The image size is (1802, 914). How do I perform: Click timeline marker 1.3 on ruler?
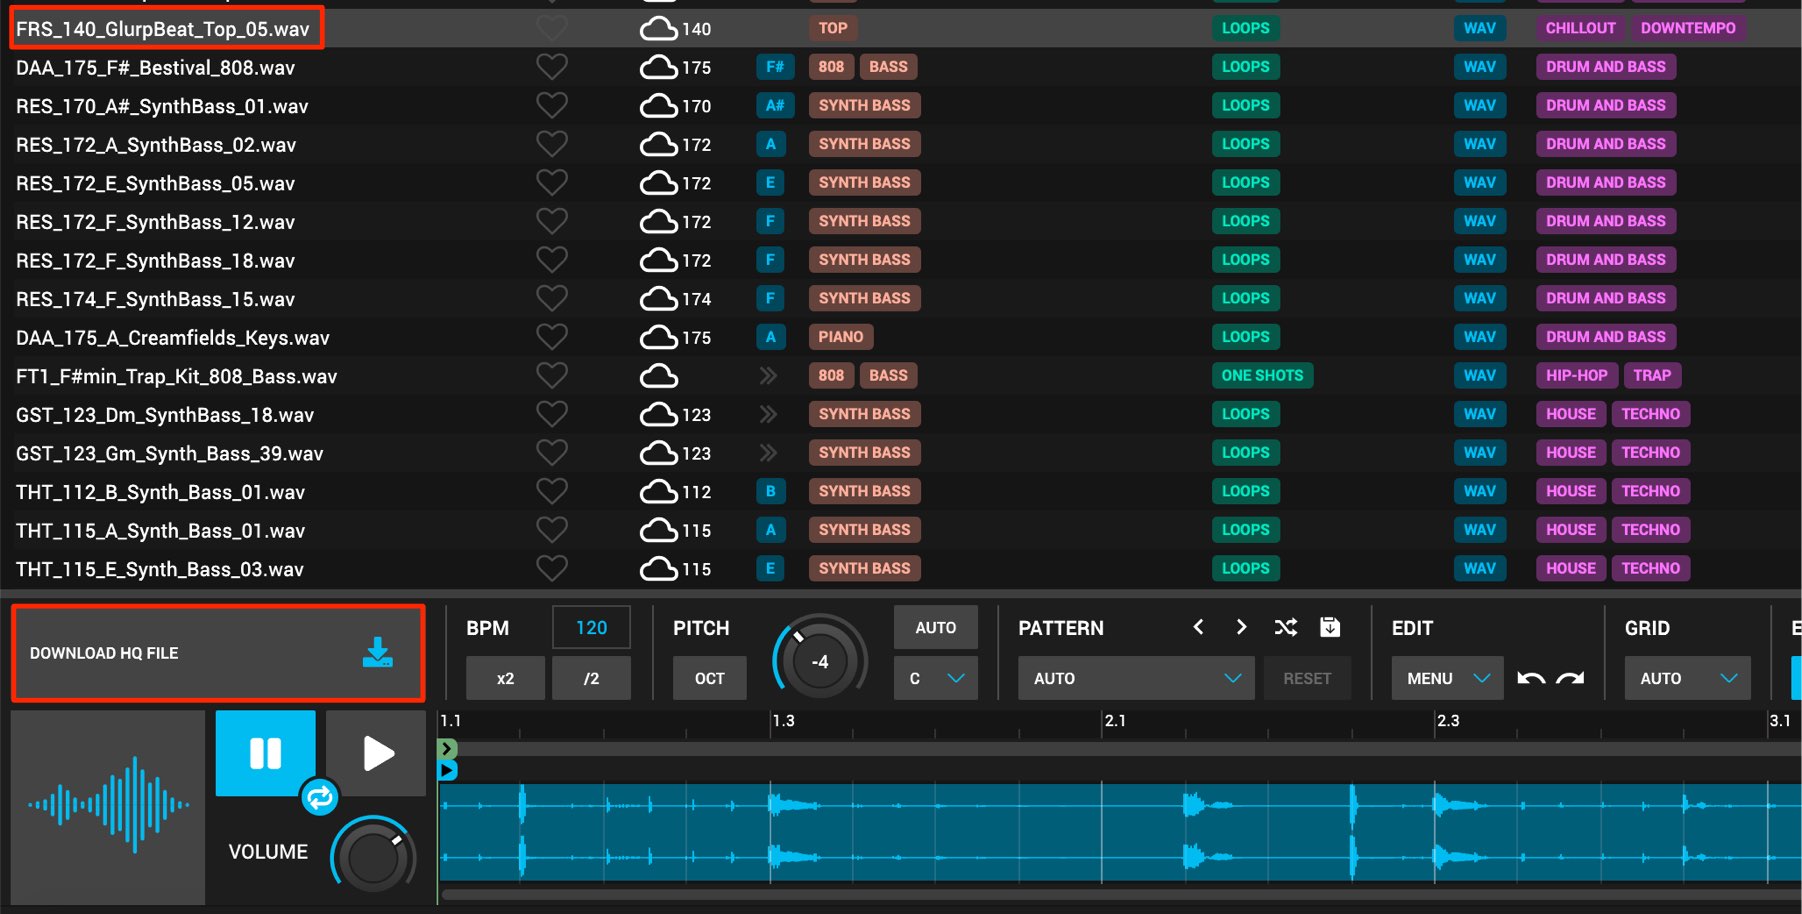click(x=783, y=720)
